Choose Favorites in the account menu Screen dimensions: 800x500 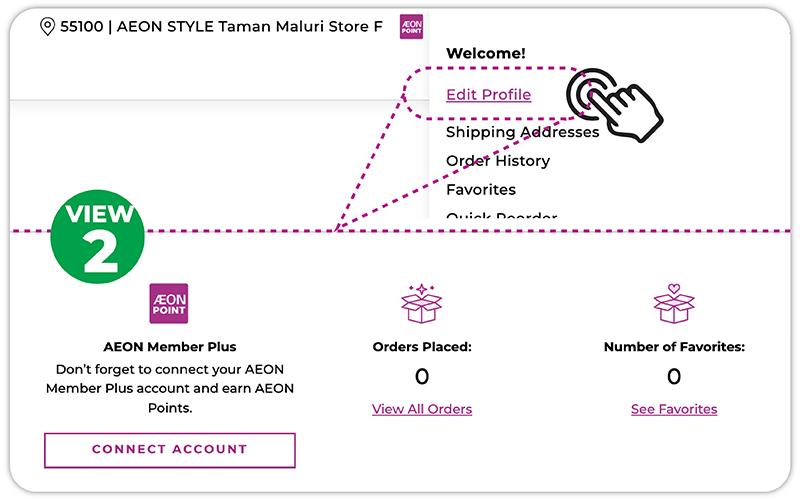(x=481, y=189)
